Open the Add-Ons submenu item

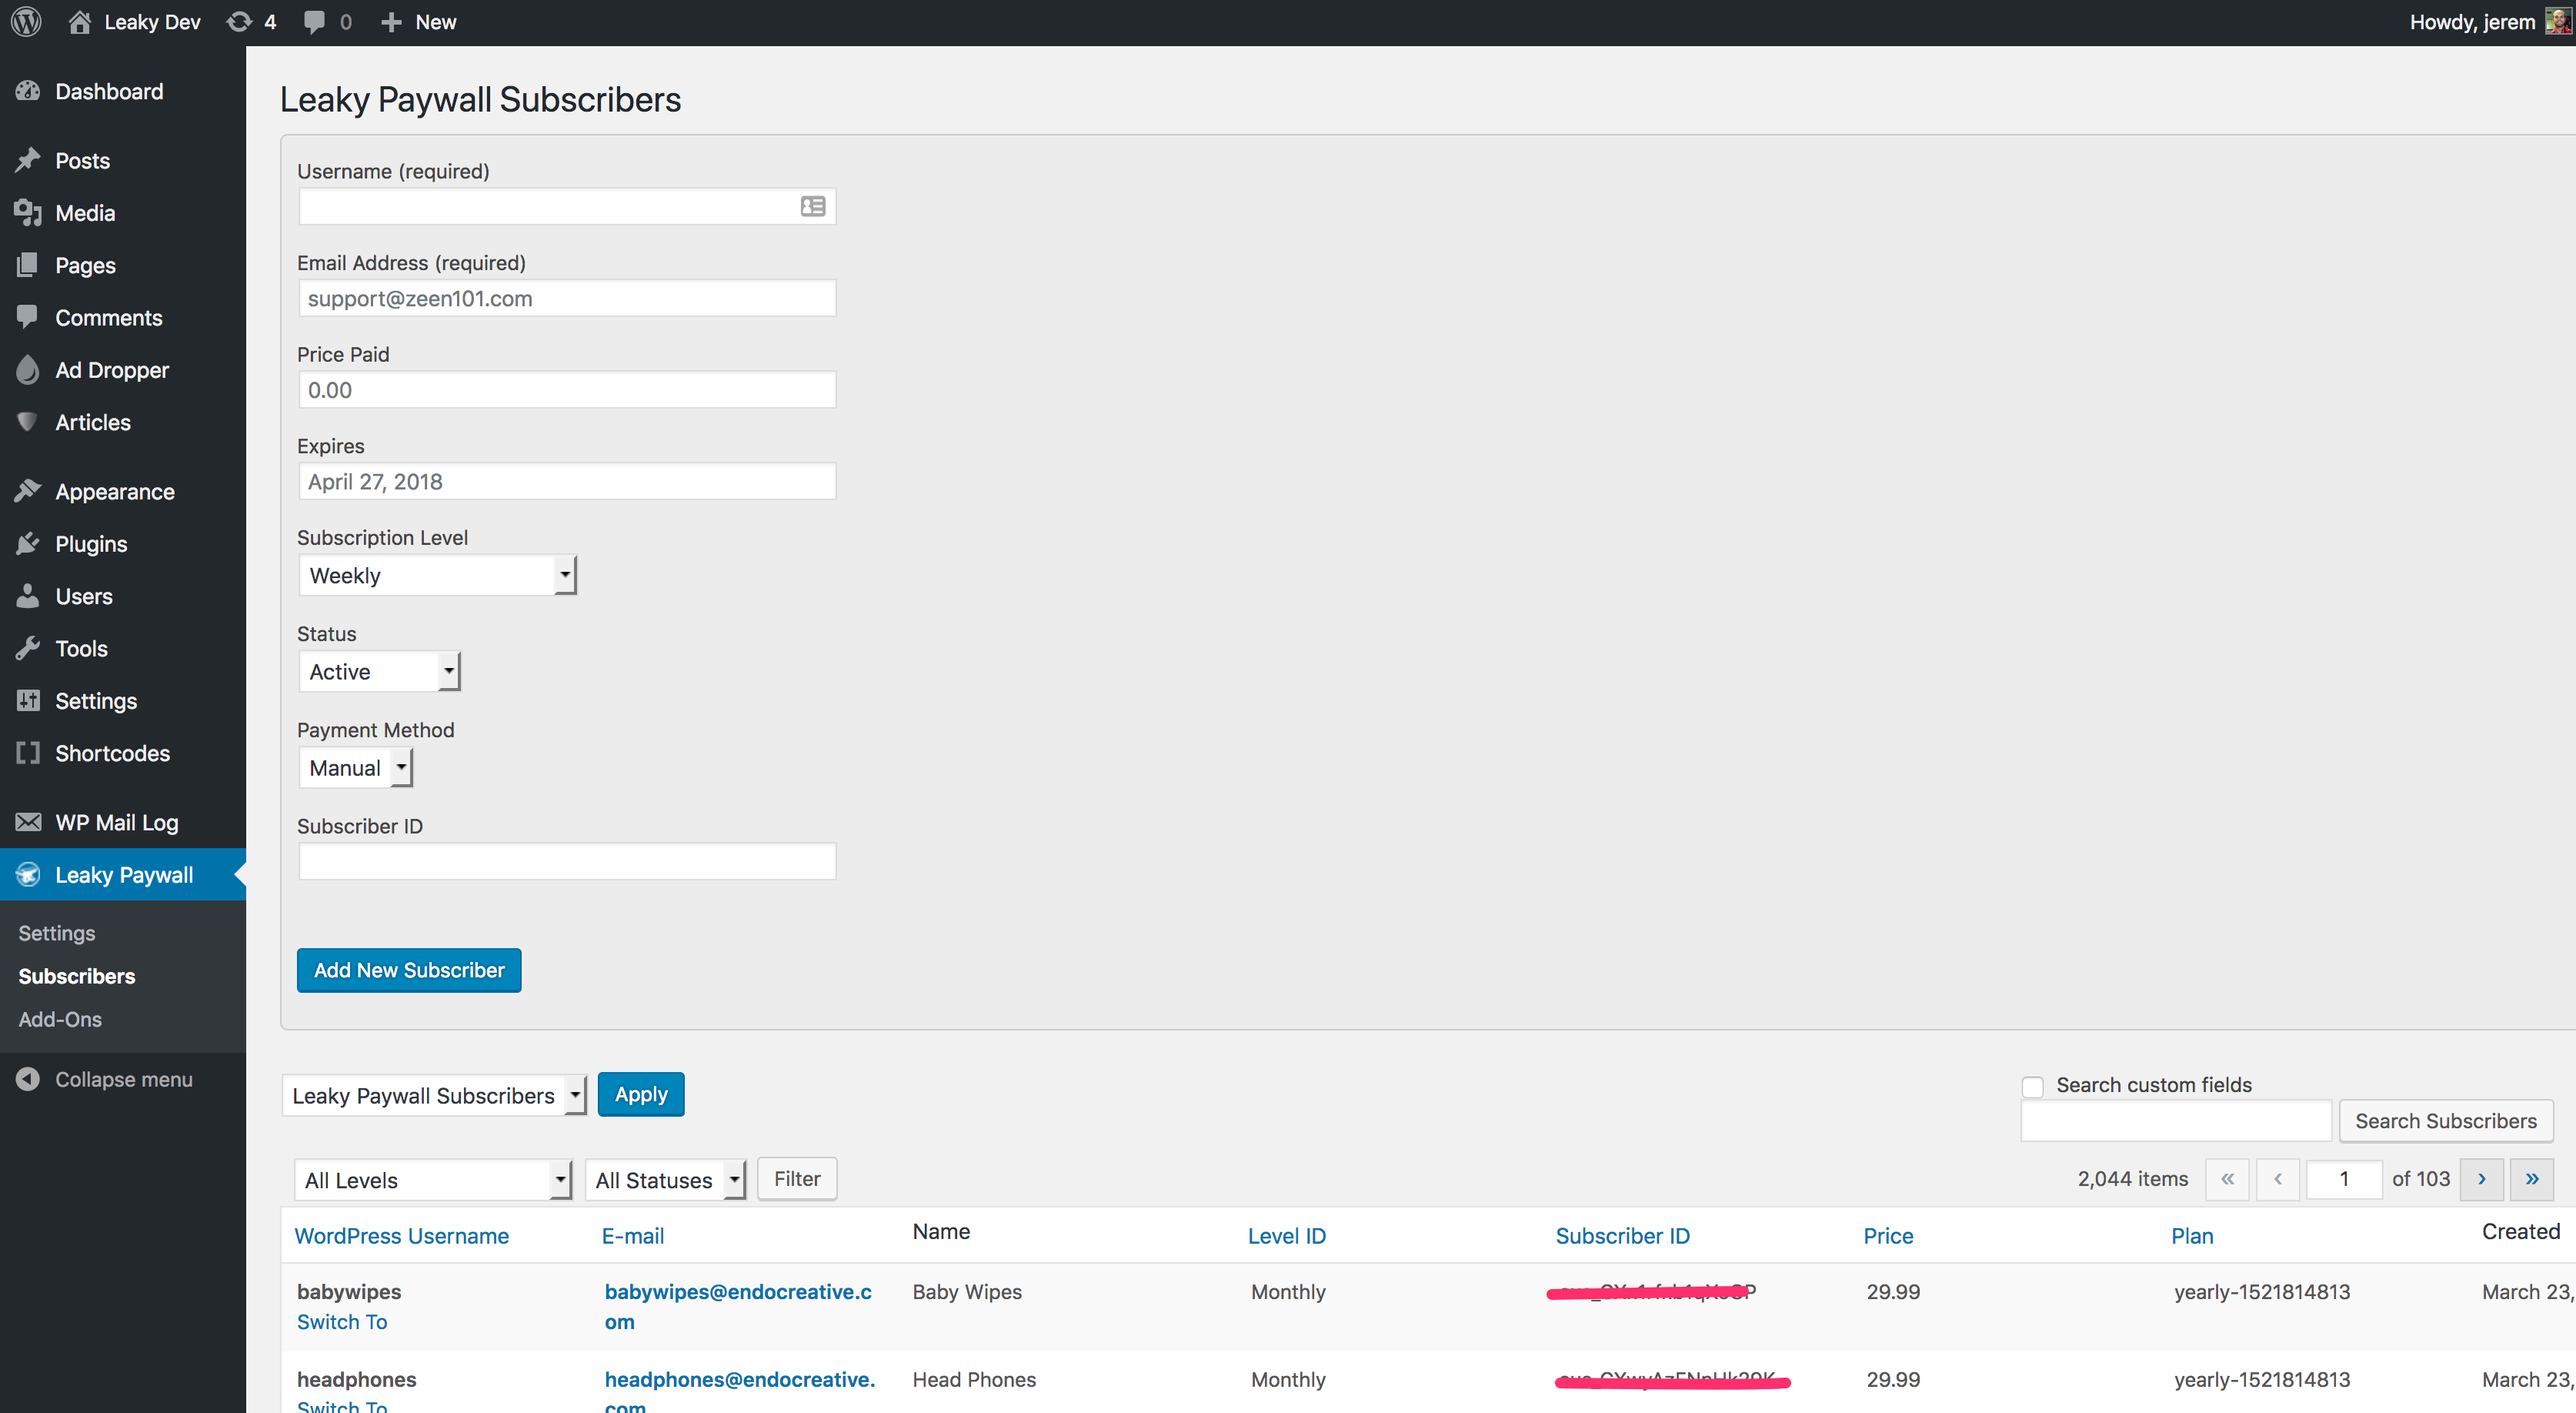click(x=60, y=1019)
